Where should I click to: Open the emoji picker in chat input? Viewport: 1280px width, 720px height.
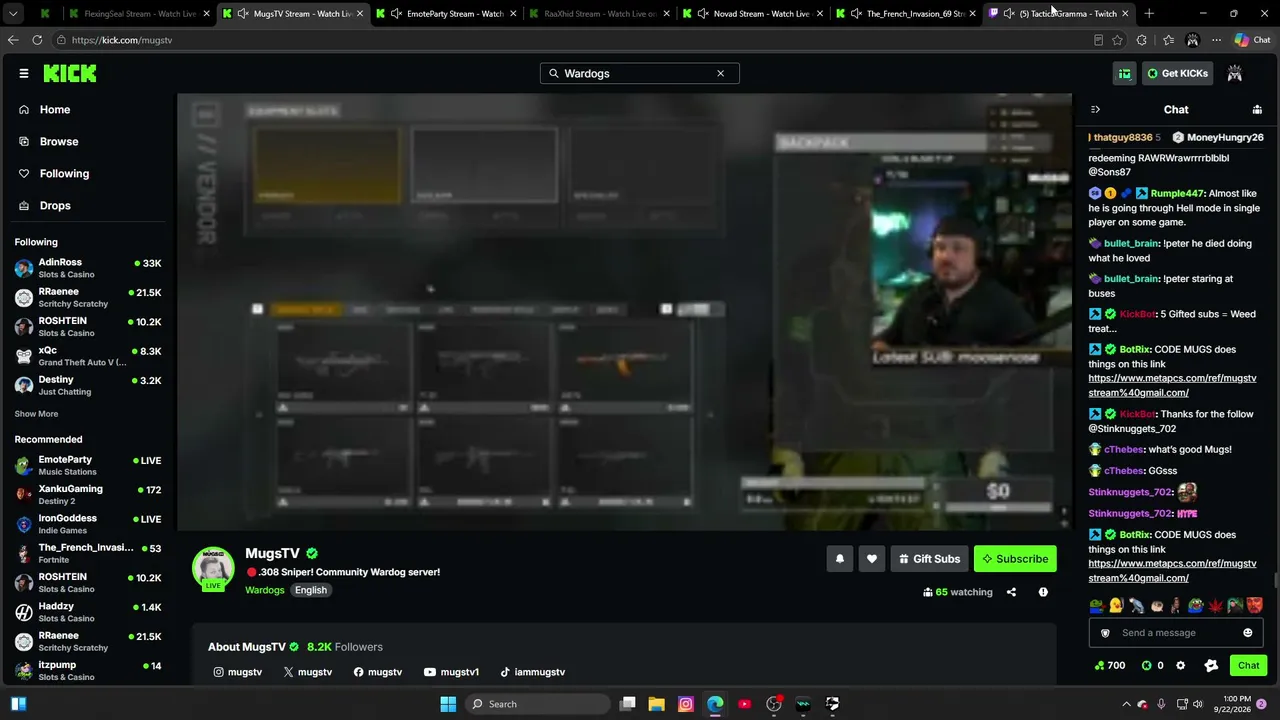click(1247, 633)
